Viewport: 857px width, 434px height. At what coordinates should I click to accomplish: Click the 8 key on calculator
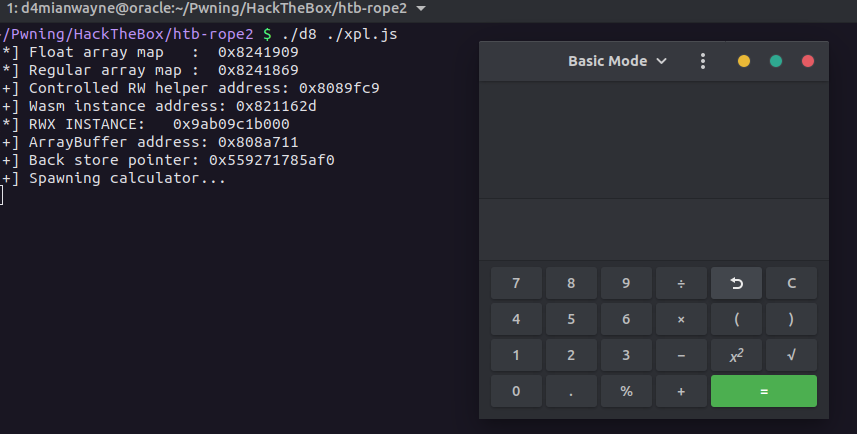click(x=571, y=283)
